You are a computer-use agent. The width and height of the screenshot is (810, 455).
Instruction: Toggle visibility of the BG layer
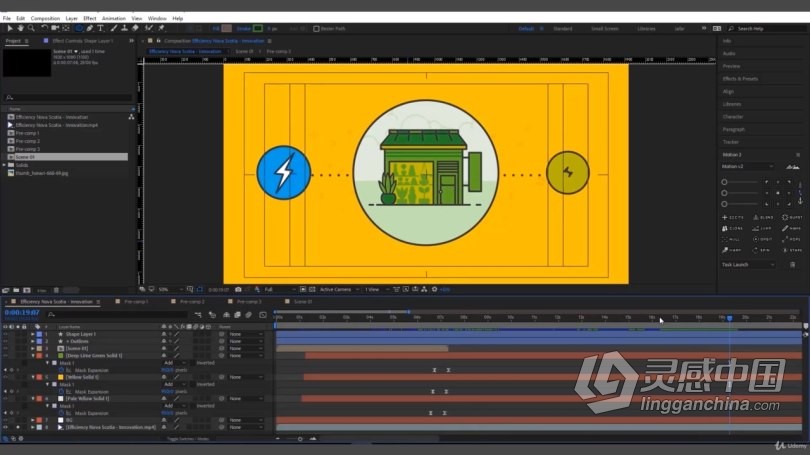pos(6,420)
